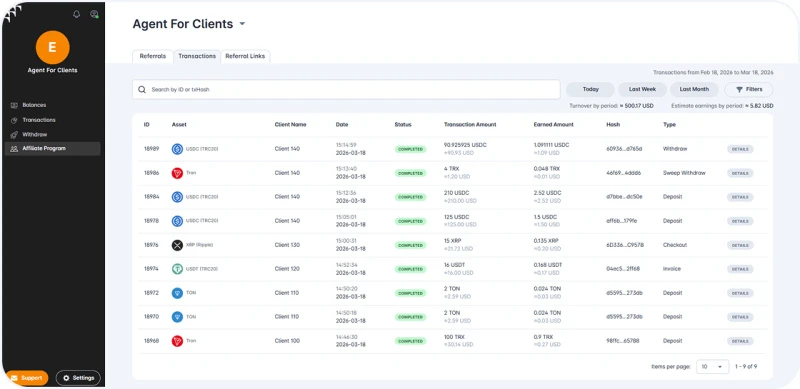Viewport: 800px width, 389px height.
Task: Switch to the Referrals tab
Action: coord(153,57)
